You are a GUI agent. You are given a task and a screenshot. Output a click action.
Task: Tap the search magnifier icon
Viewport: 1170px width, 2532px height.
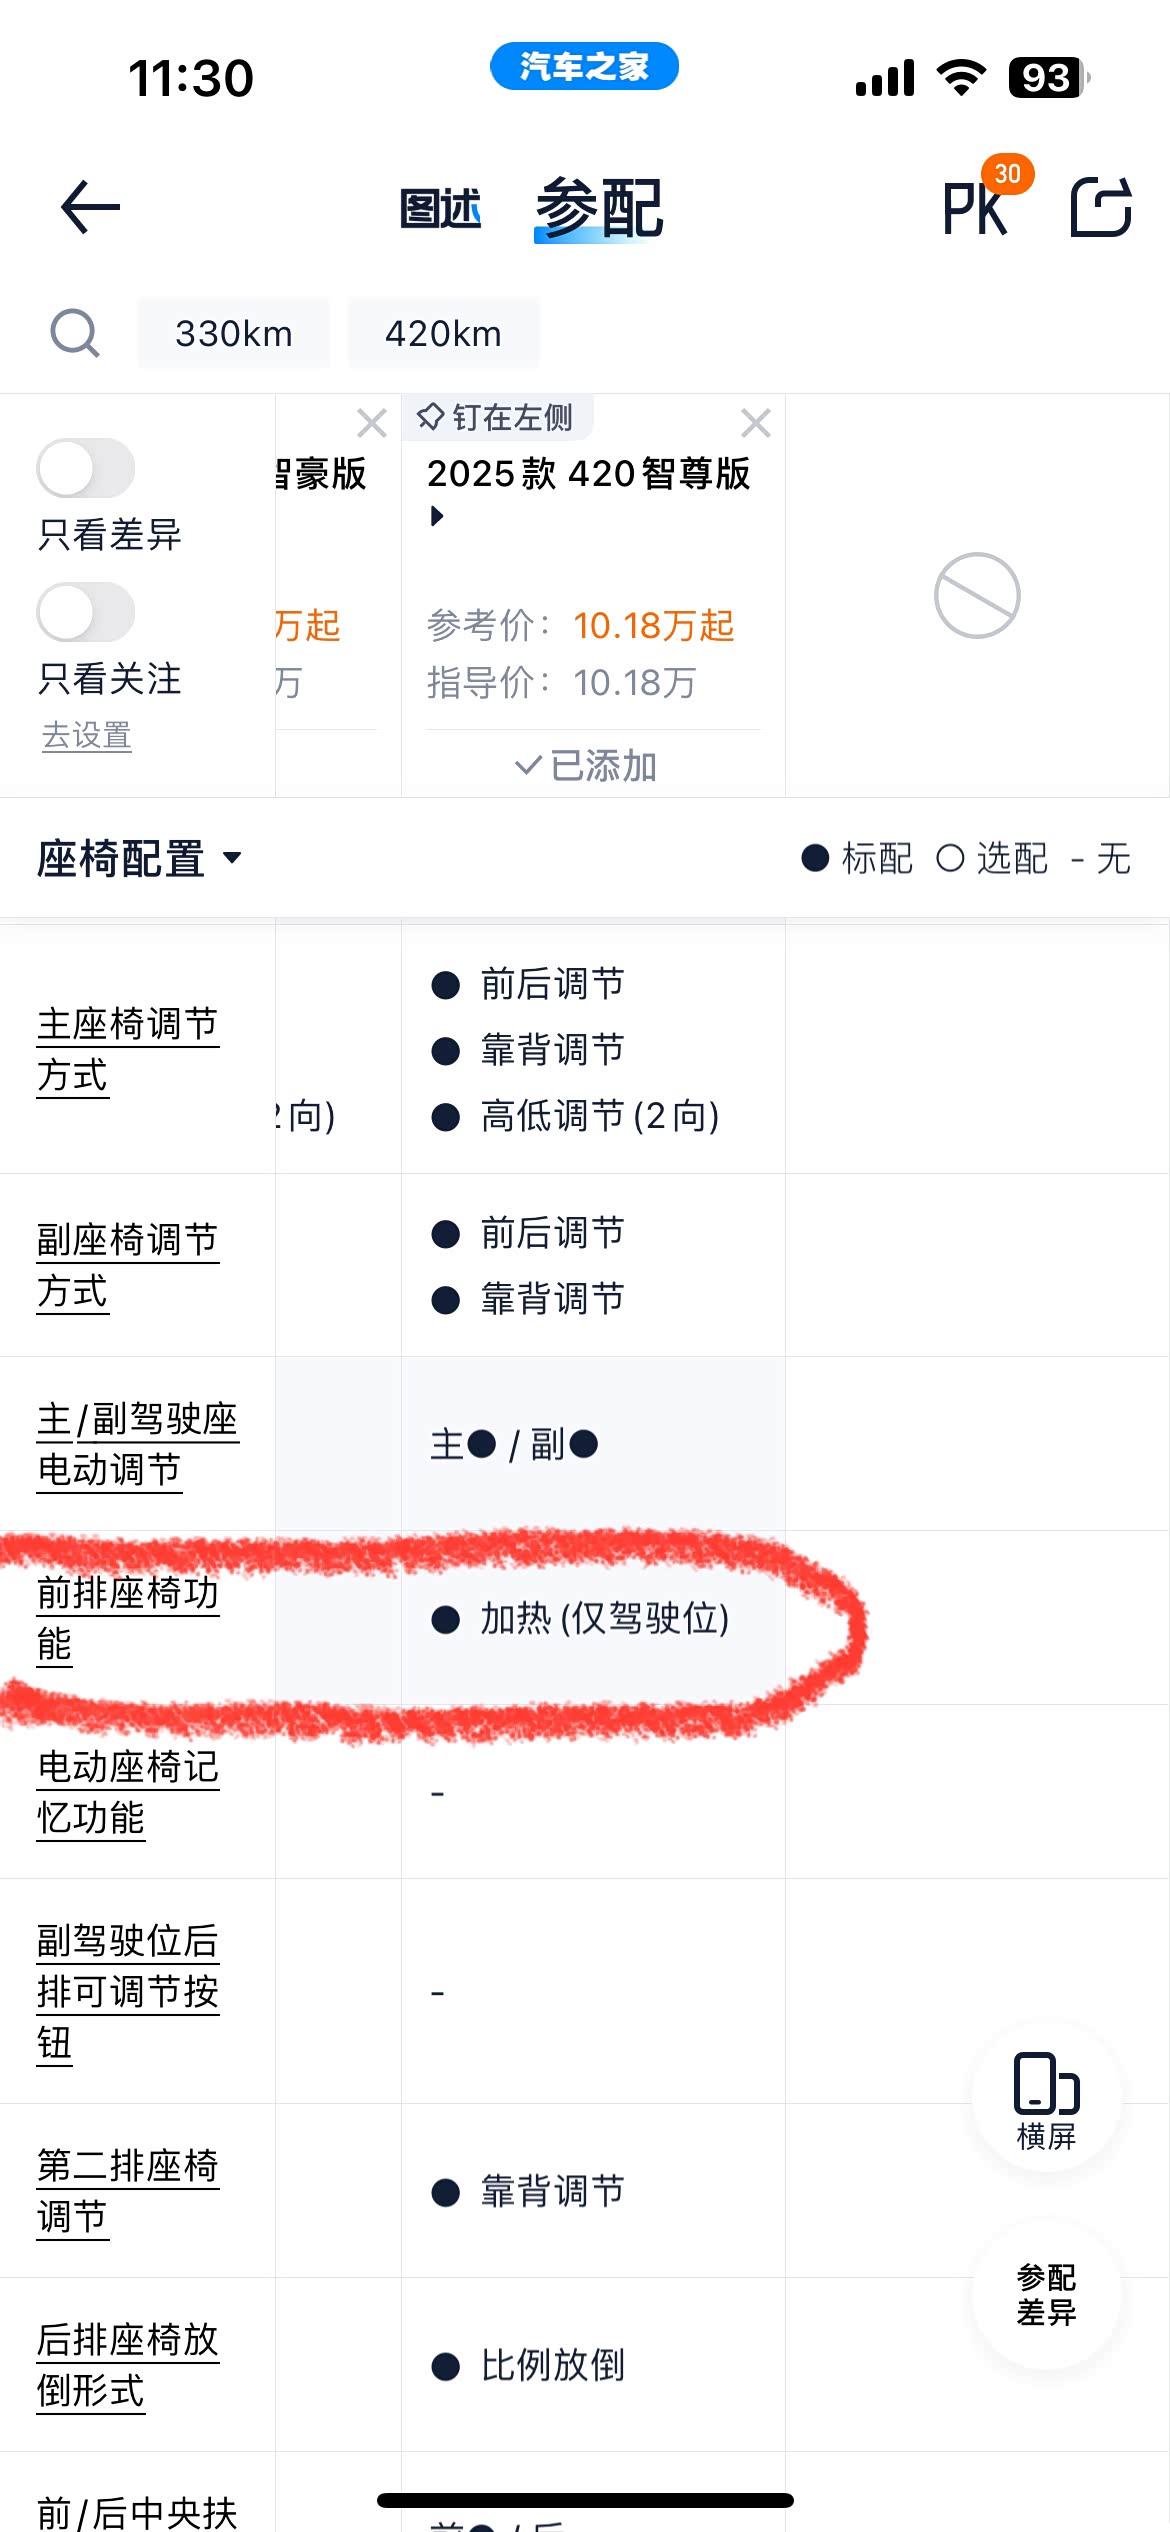(75, 333)
